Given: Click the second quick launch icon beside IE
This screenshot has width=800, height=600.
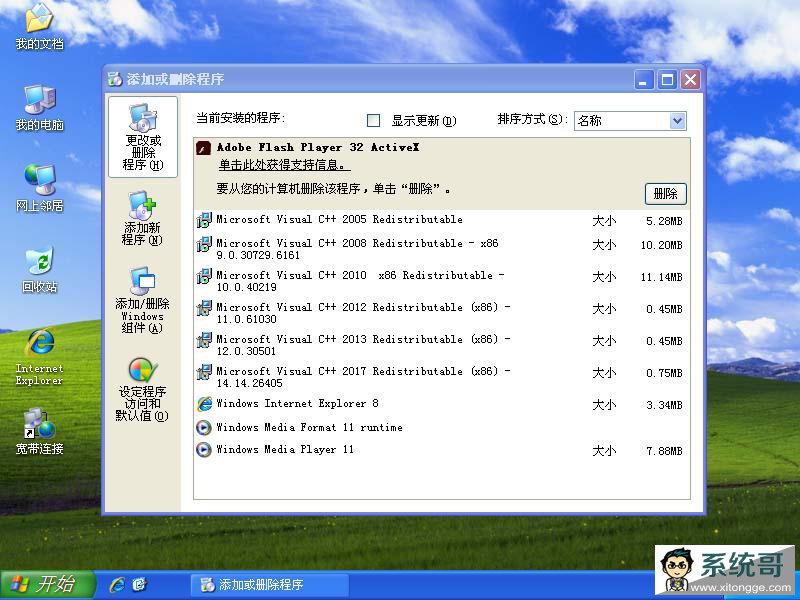Looking at the screenshot, I should [x=139, y=584].
